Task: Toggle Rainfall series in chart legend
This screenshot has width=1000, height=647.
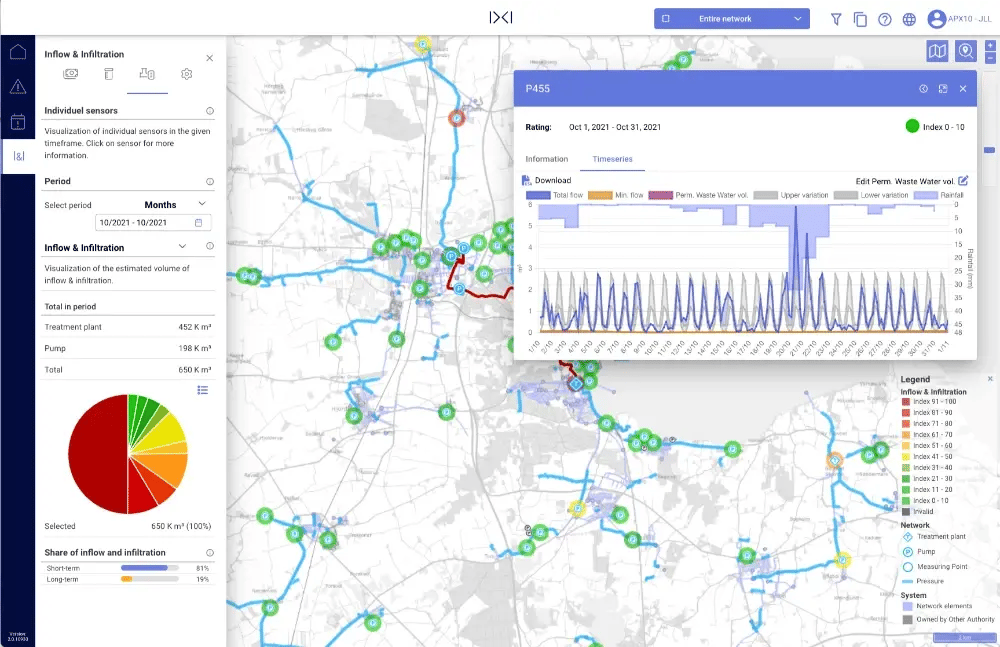Action: point(938,195)
